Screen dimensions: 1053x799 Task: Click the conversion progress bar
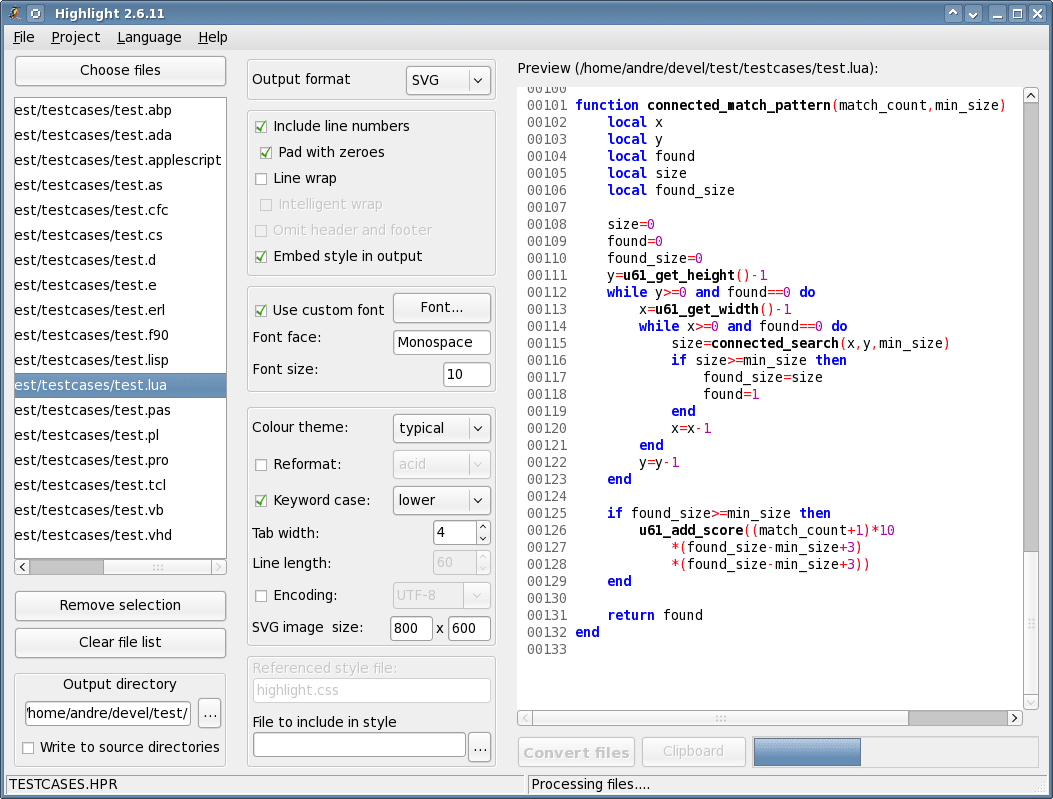pos(895,752)
